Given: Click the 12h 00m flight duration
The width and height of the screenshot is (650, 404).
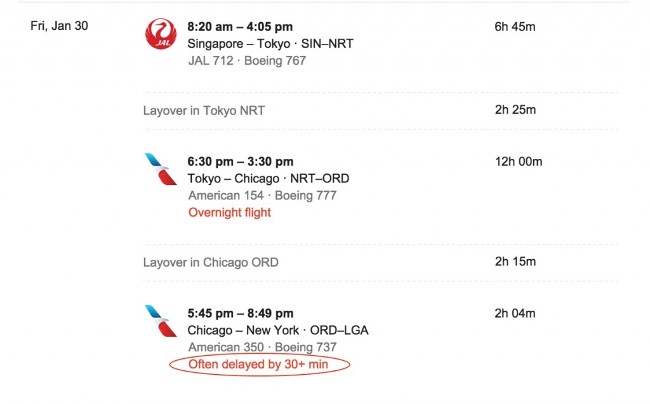Looking at the screenshot, I should pyautogui.click(x=518, y=162).
